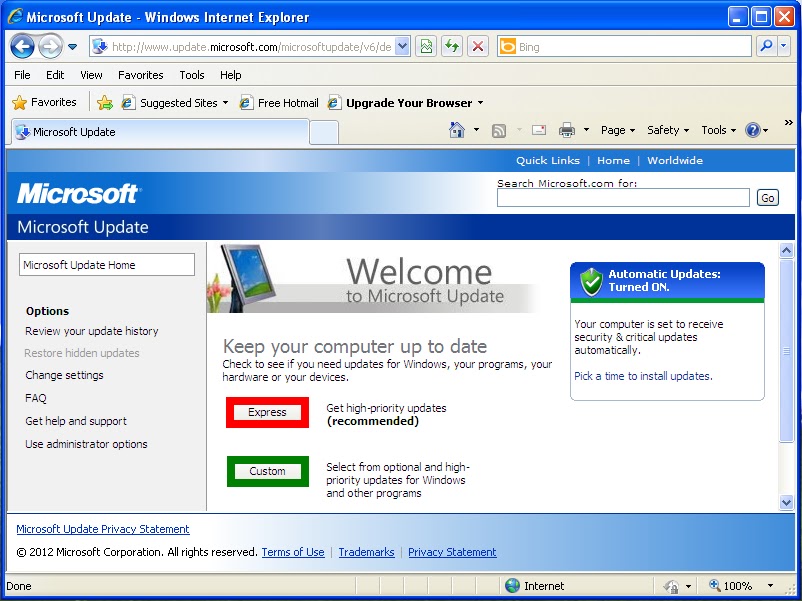Image resolution: width=802 pixels, height=601 pixels.
Task: Click the blue Help question mark icon
Action: pos(752,130)
